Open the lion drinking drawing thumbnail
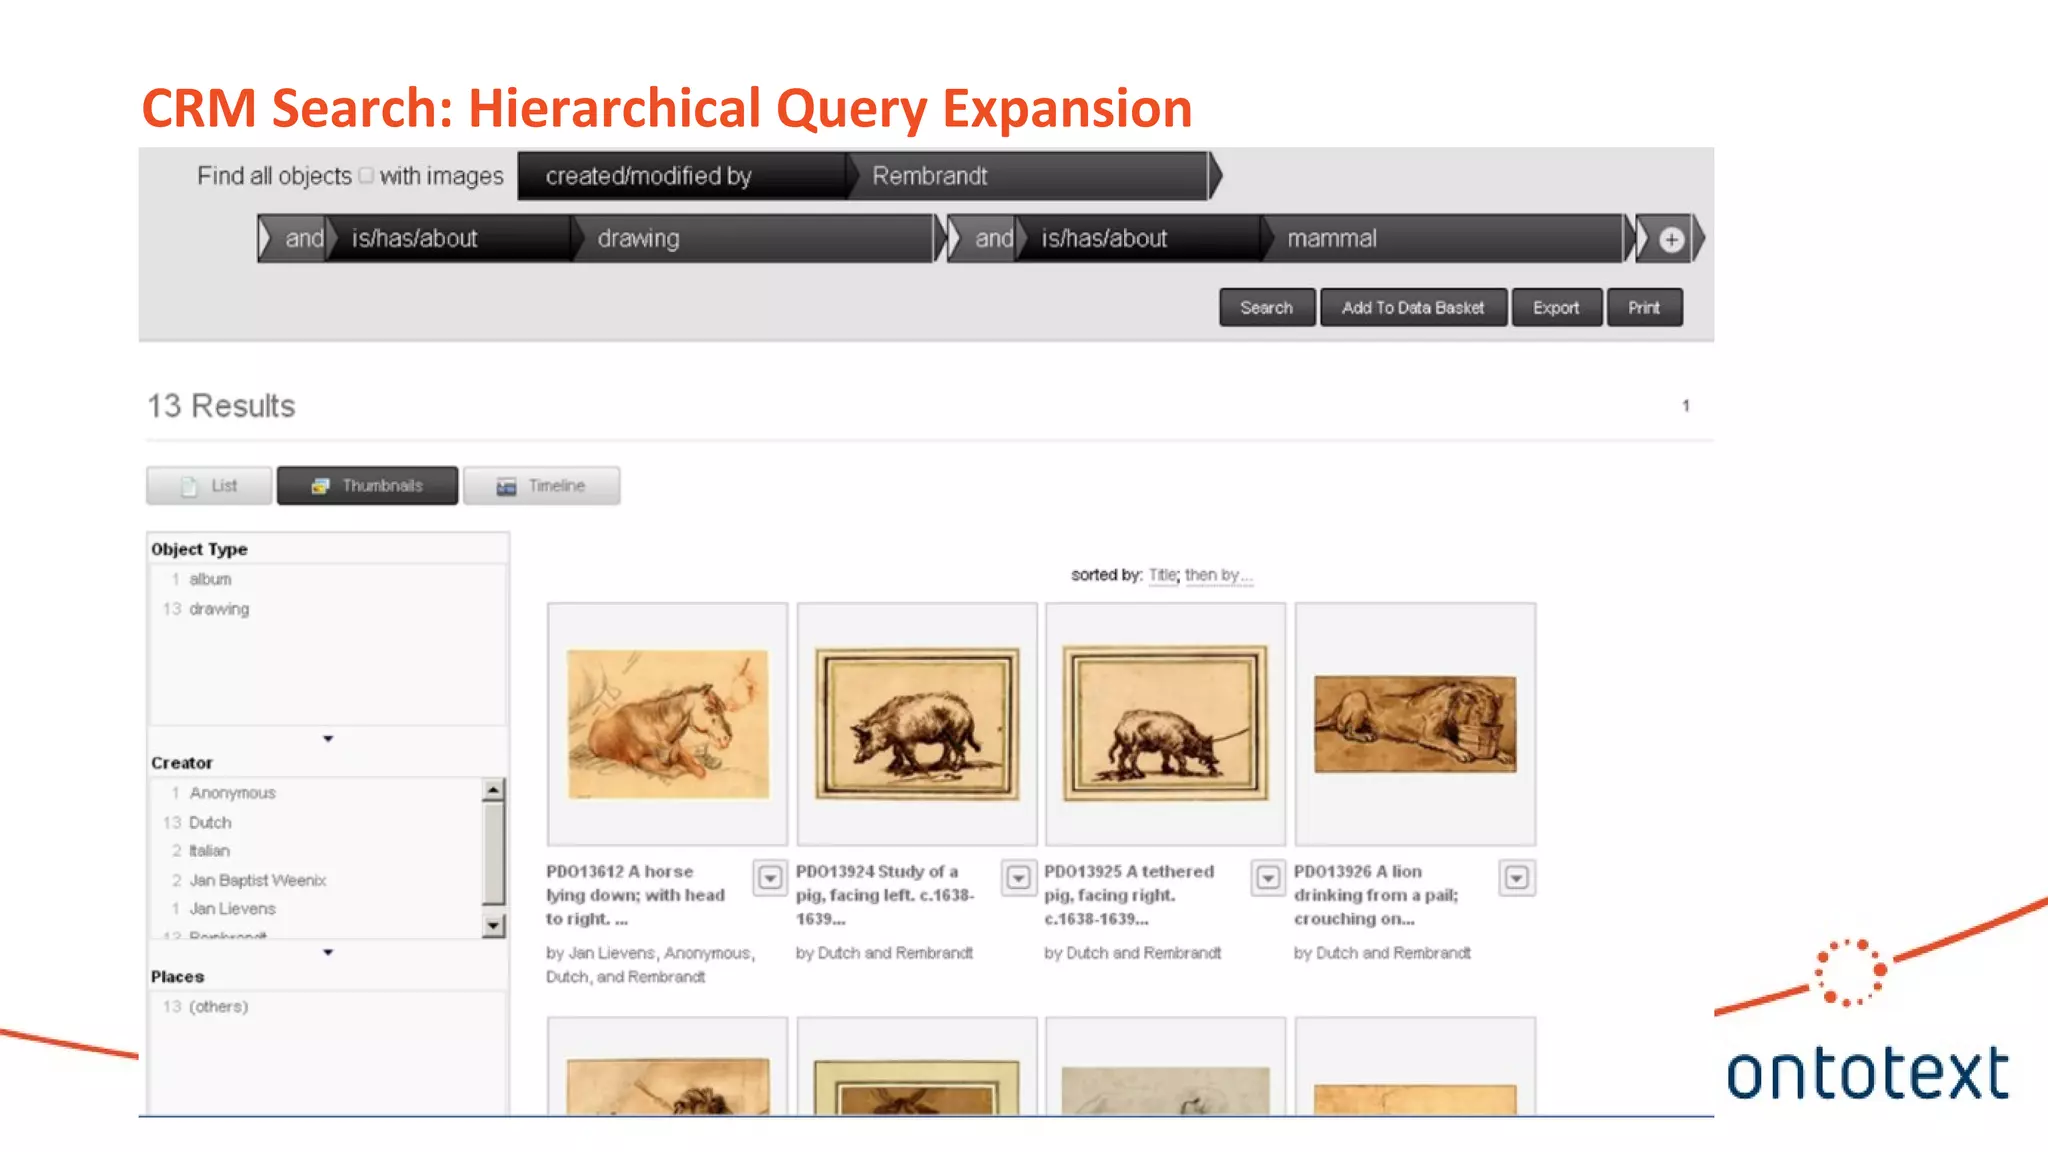Image resolution: width=2048 pixels, height=1152 pixels. pyautogui.click(x=1414, y=724)
